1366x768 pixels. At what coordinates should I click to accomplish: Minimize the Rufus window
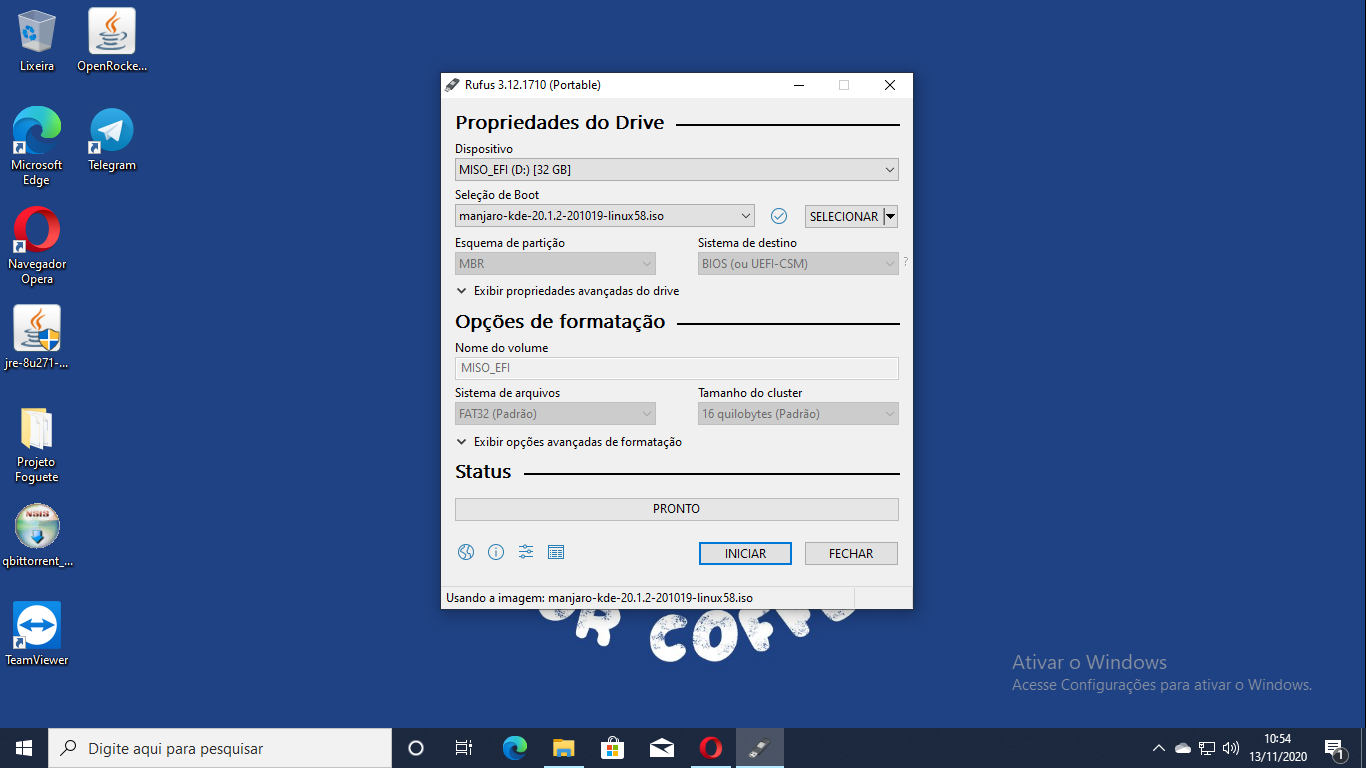point(799,85)
